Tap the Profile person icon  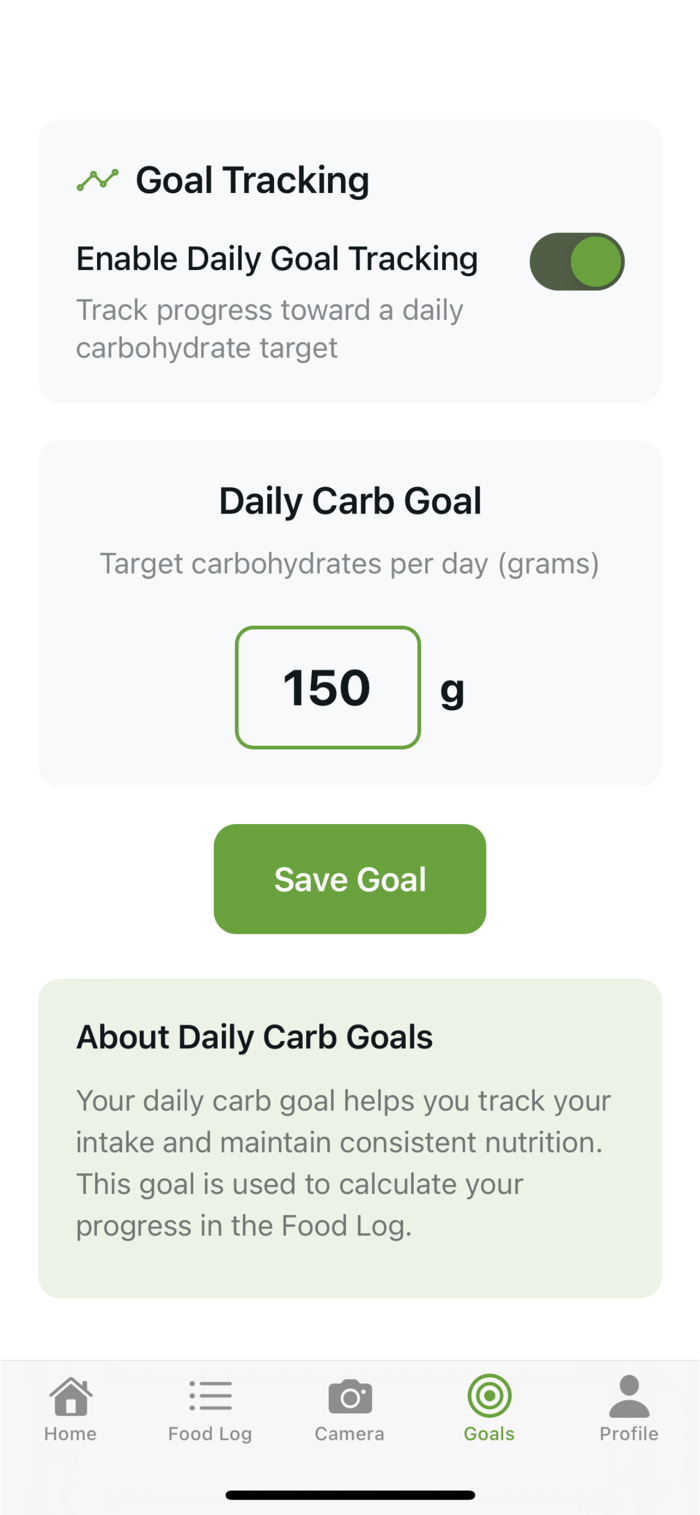coord(629,1396)
